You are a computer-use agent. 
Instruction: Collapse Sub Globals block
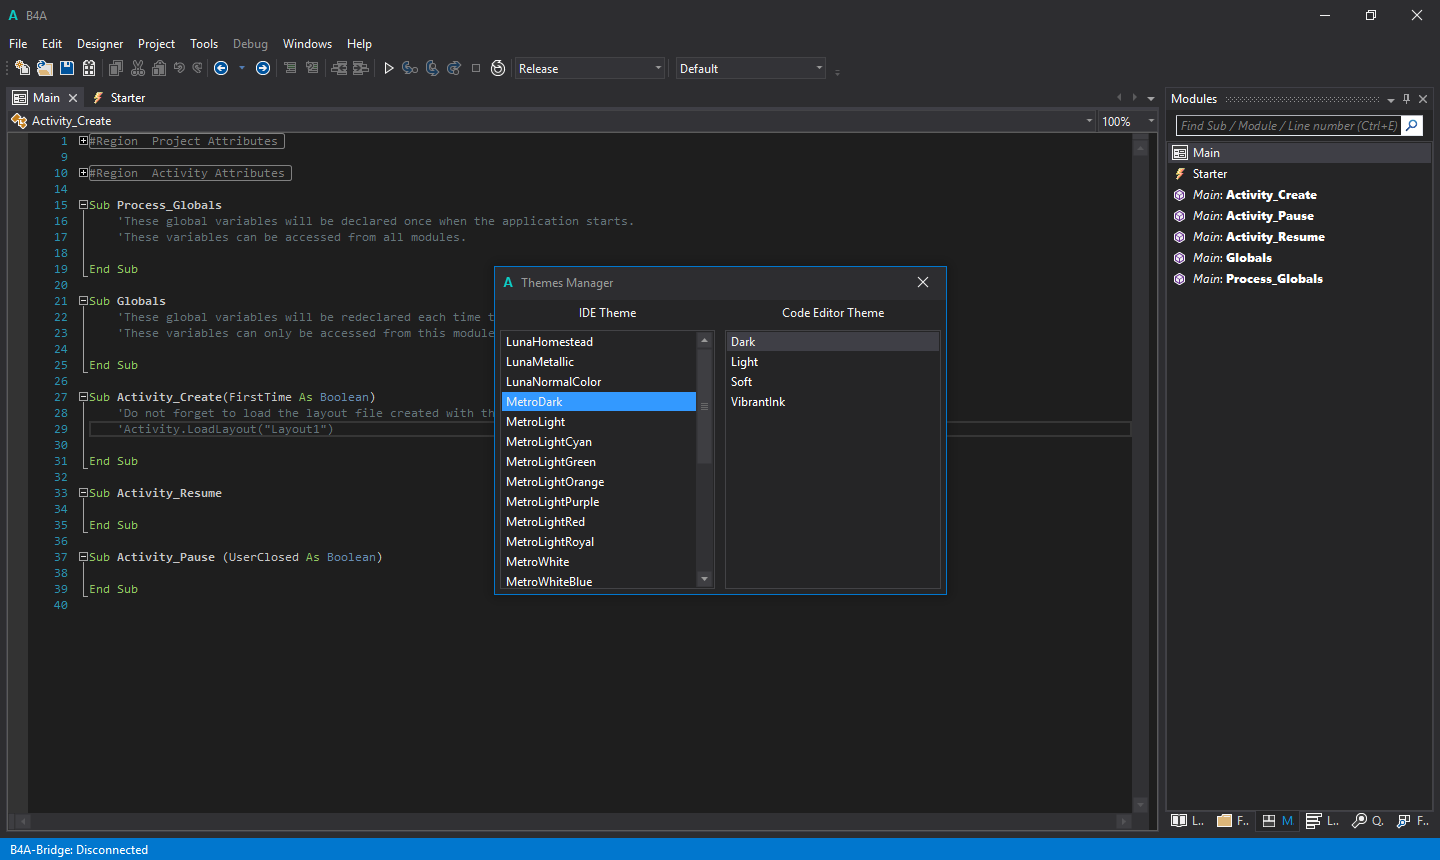[83, 301]
